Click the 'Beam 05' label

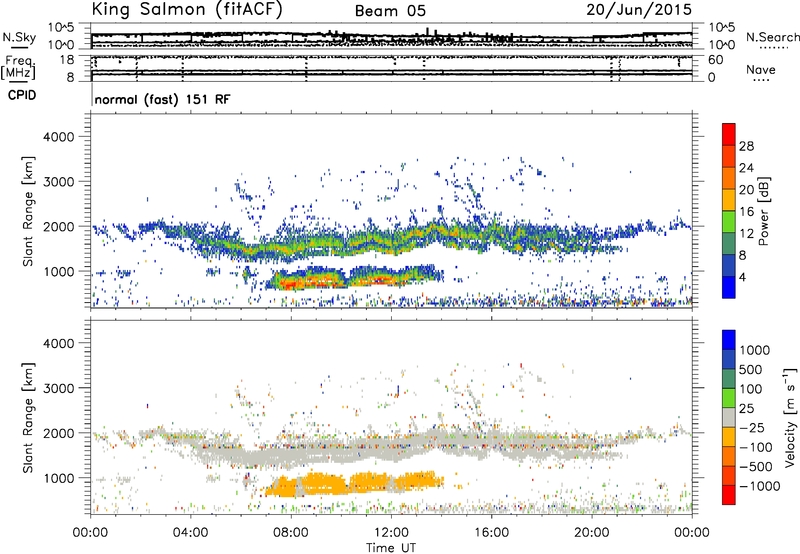(x=390, y=11)
